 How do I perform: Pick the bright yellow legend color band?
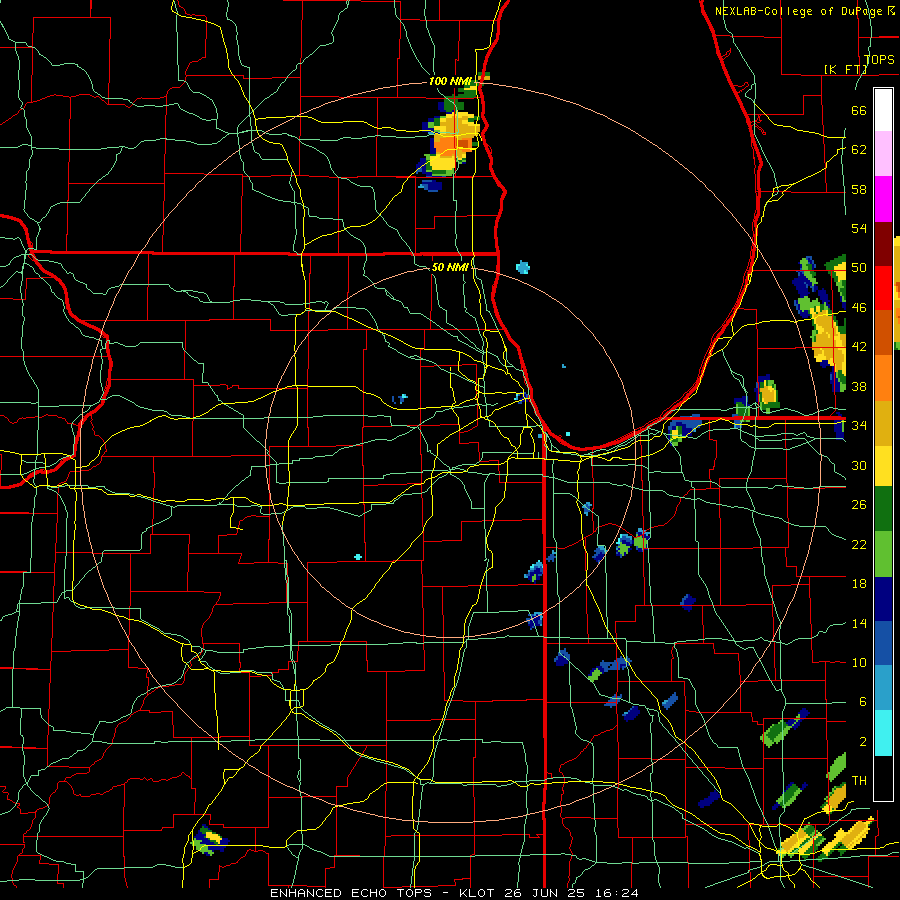[x=883, y=466]
